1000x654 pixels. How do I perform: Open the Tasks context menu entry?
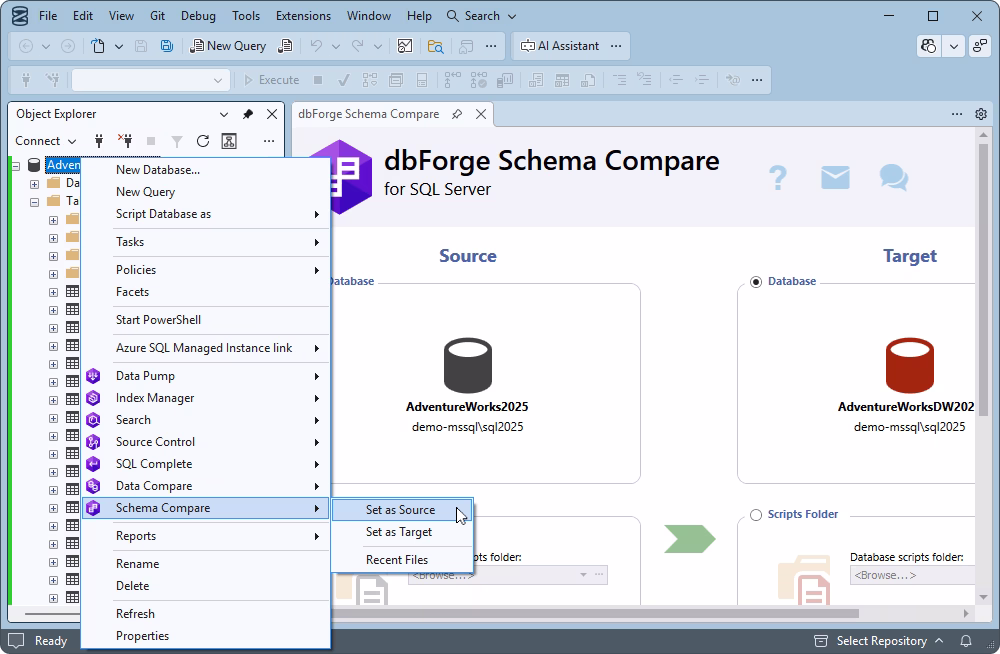pyautogui.click(x=205, y=242)
